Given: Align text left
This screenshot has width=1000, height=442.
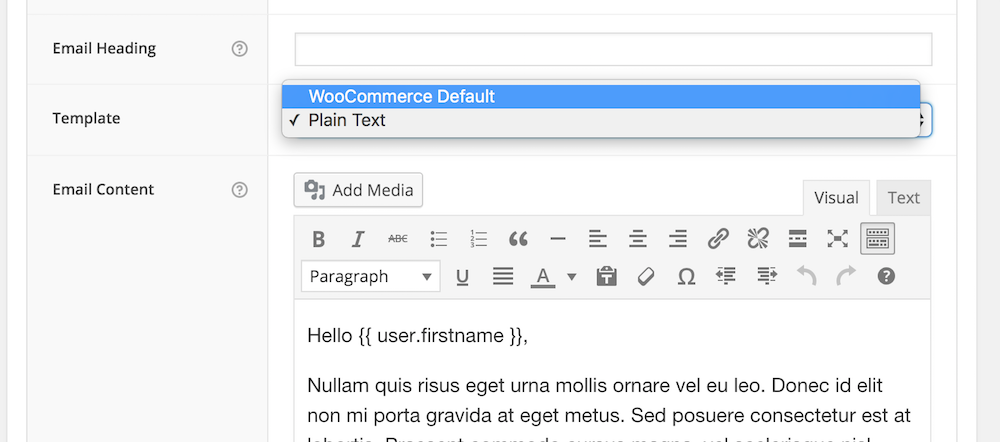Looking at the screenshot, I should (x=598, y=239).
